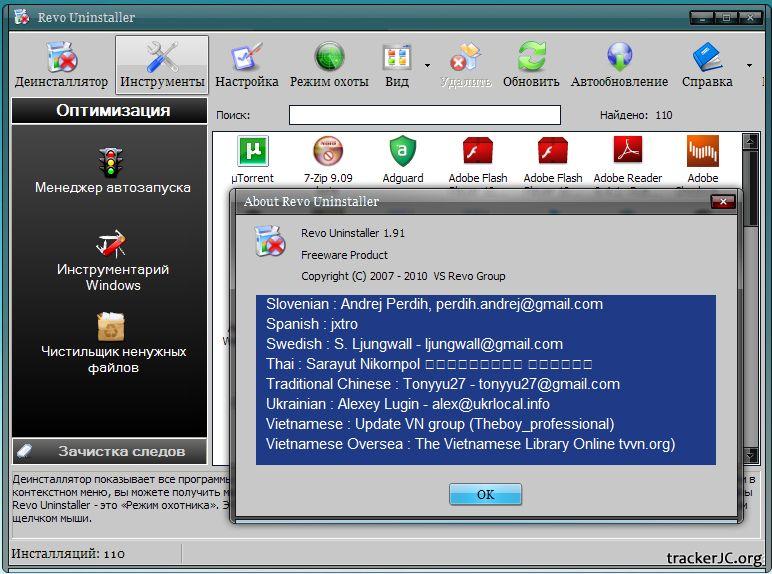The image size is (772, 574).
Task: Open Автообновление globe icon
Action: click(619, 58)
